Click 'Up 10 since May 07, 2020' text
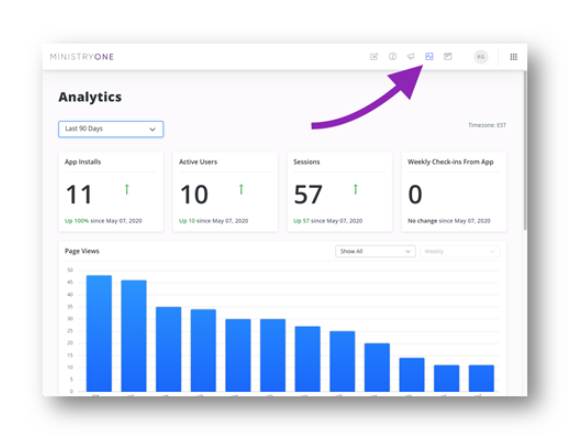Image resolution: width=586 pixels, height=445 pixels. 213,221
